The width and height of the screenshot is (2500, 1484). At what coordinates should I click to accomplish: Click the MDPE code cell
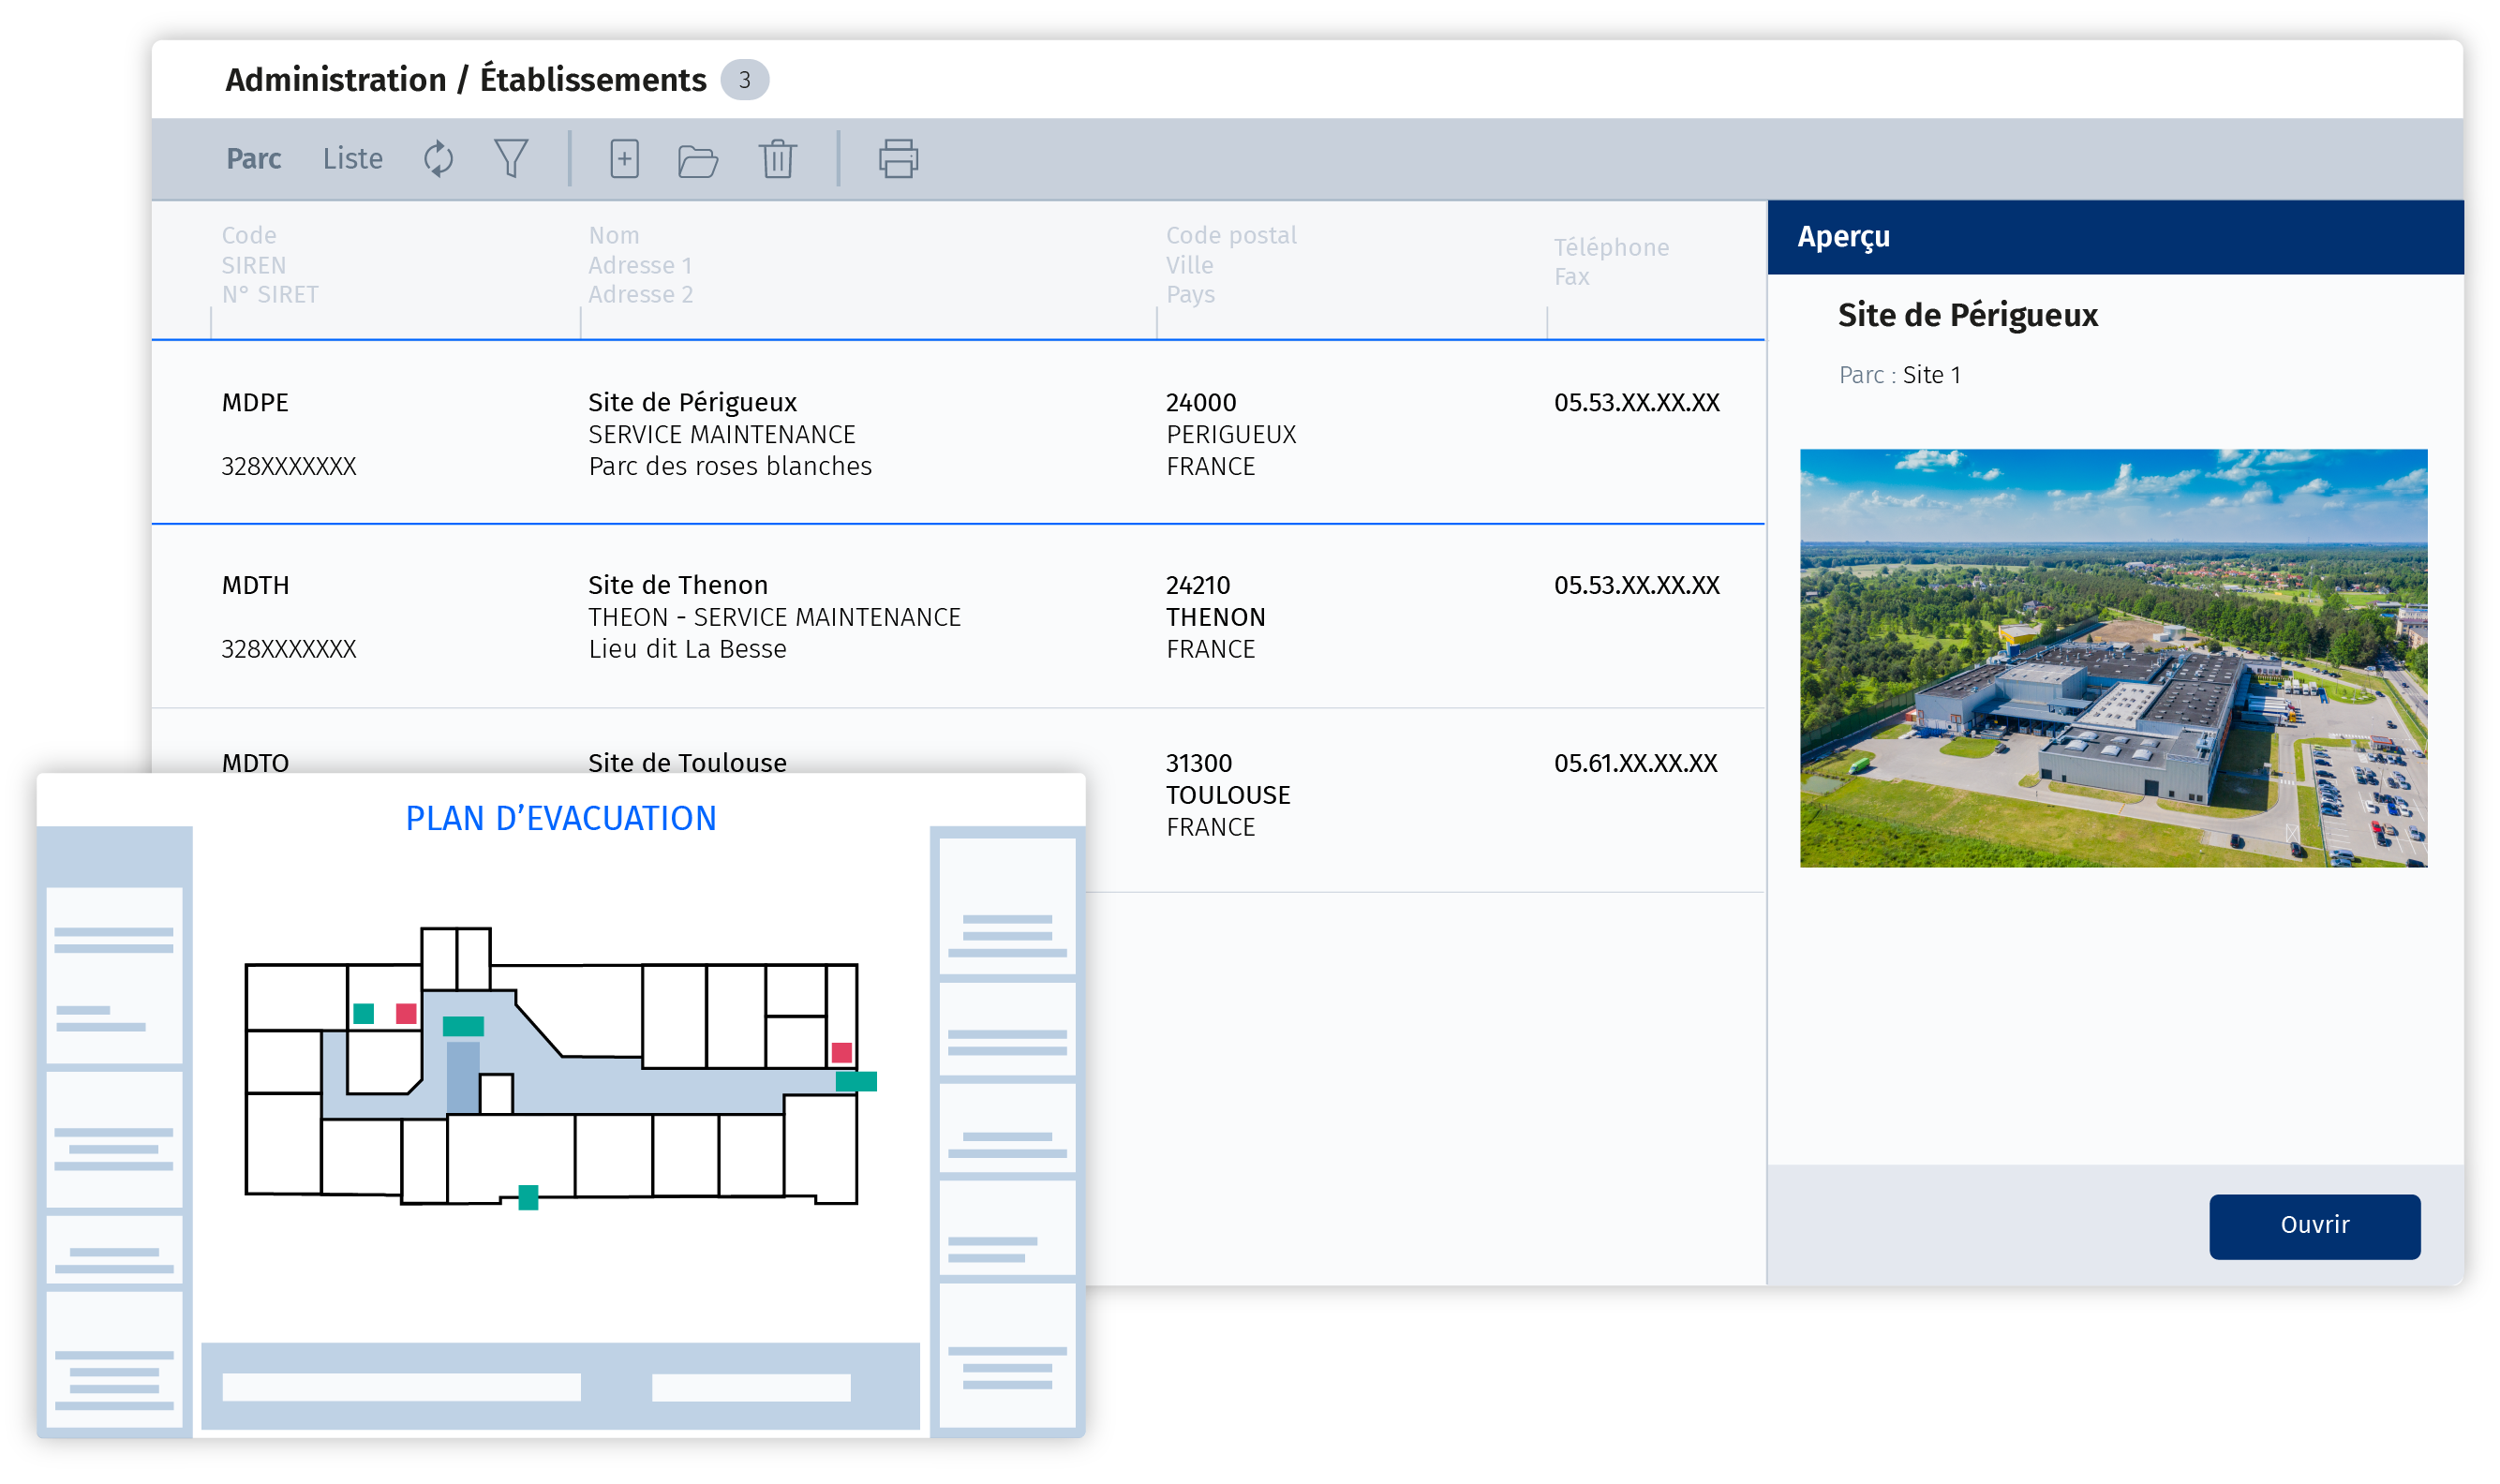(255, 402)
